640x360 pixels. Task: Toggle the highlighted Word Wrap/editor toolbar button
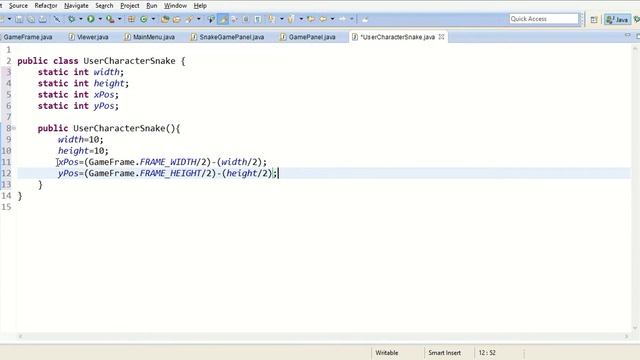(x=223, y=19)
